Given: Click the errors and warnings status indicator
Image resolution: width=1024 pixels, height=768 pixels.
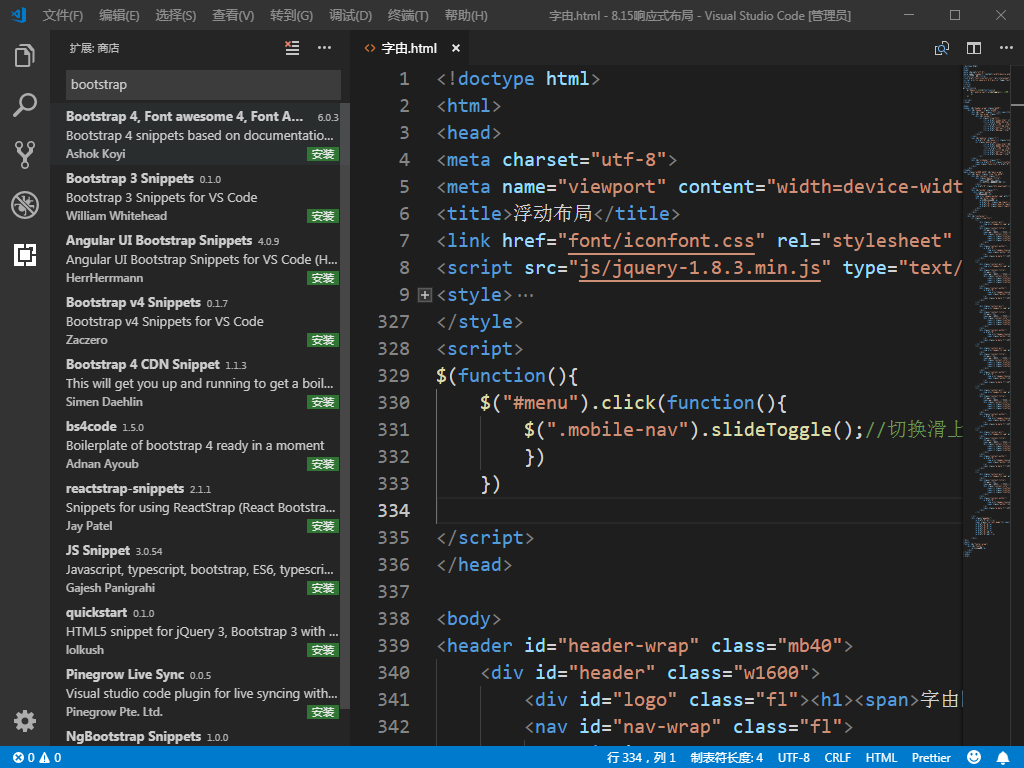Looking at the screenshot, I should (x=37, y=758).
